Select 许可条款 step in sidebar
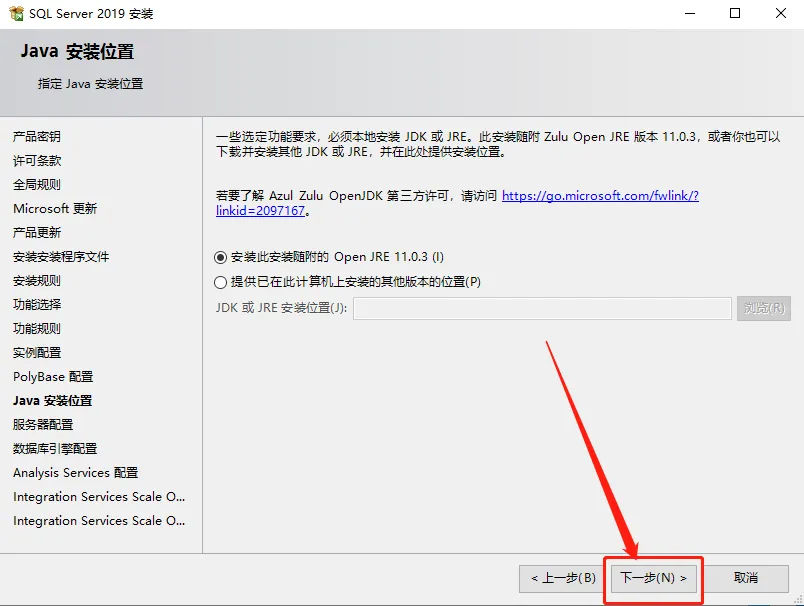Viewport: 804px width, 606px height. pyautogui.click(x=37, y=160)
